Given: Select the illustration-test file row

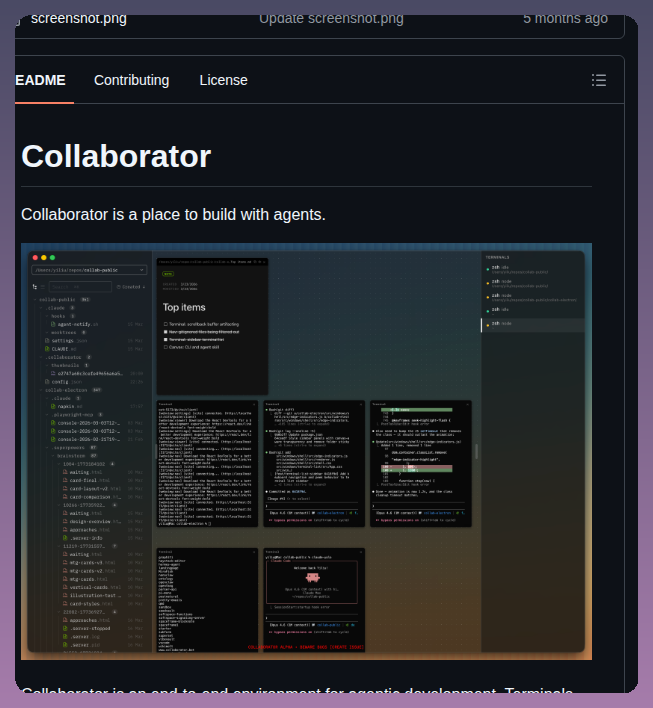Looking at the screenshot, I should pyautogui.click(x=103, y=596).
